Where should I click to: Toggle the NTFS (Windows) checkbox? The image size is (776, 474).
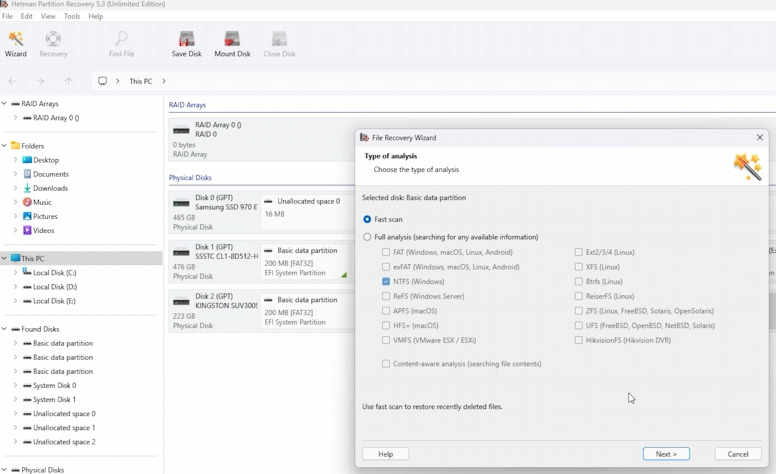point(386,281)
